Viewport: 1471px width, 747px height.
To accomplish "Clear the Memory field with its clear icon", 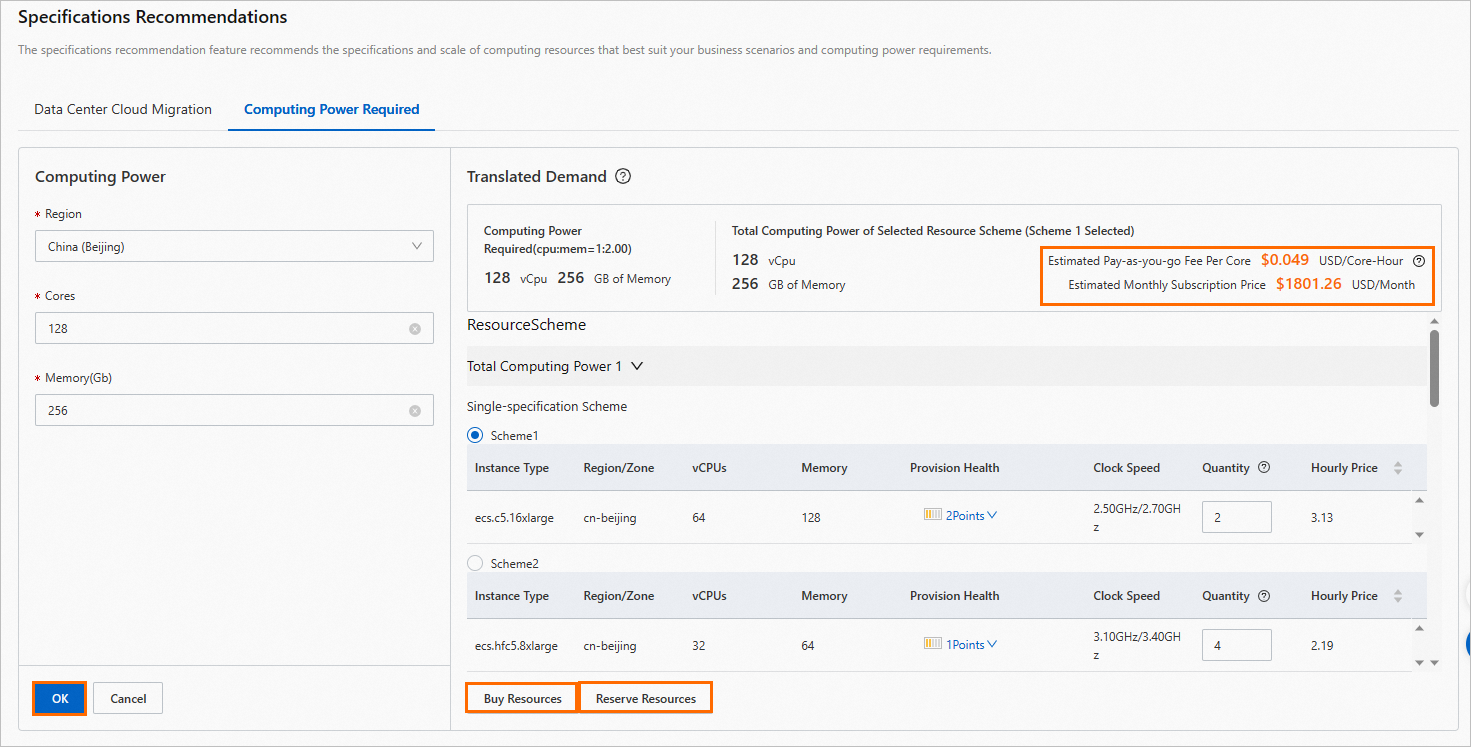I will click(415, 411).
